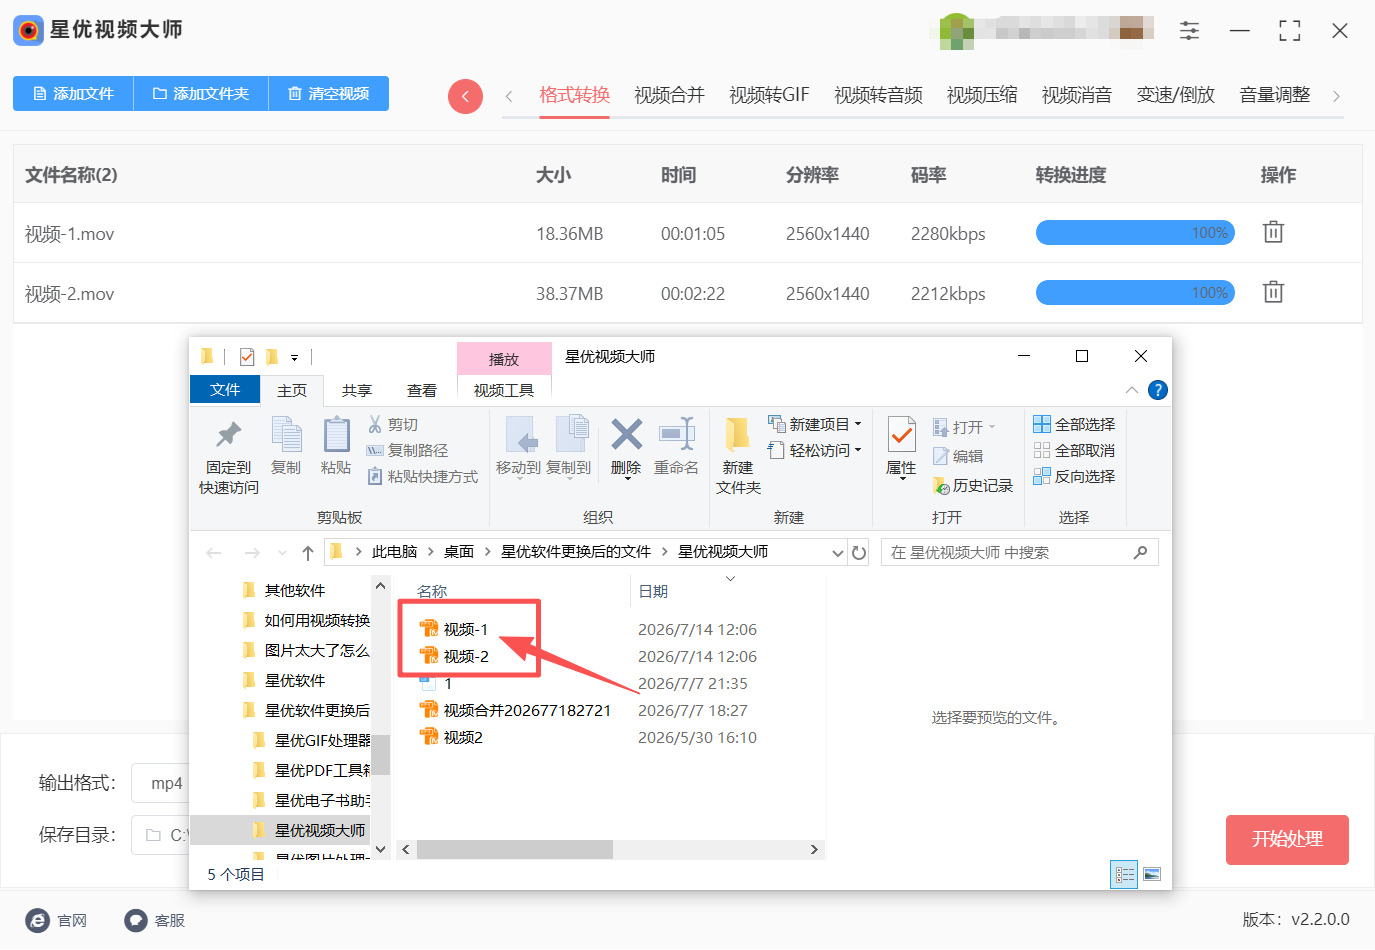Switch to the 视频压缩 tab

click(982, 95)
